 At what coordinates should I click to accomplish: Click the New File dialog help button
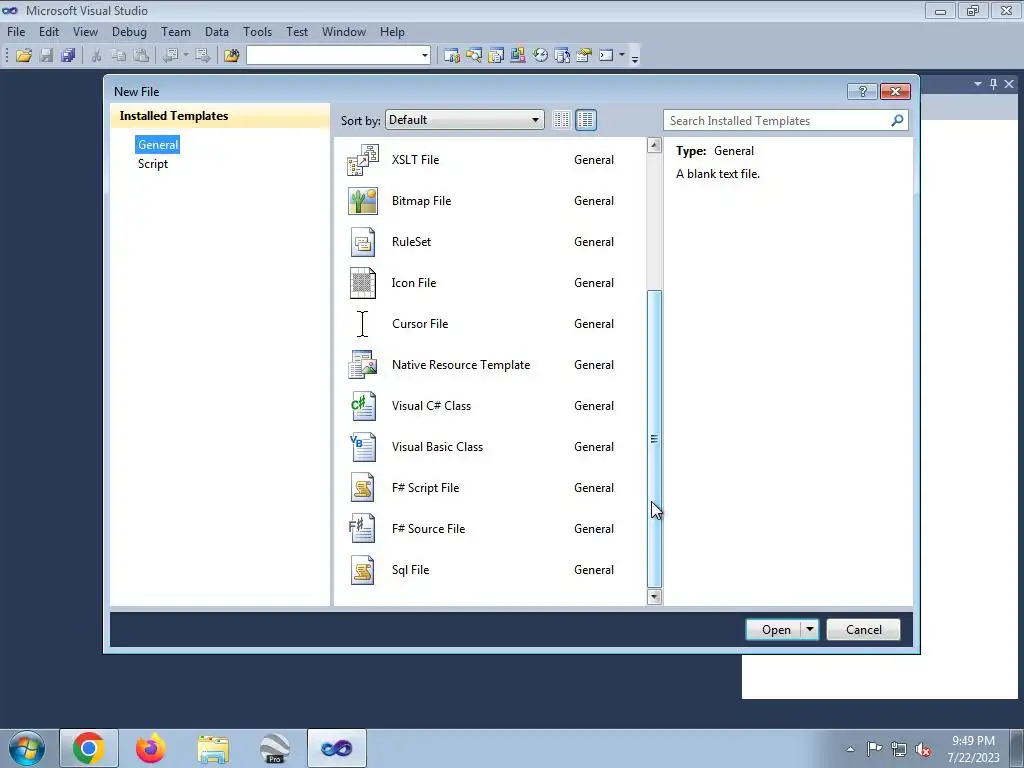pos(862,91)
